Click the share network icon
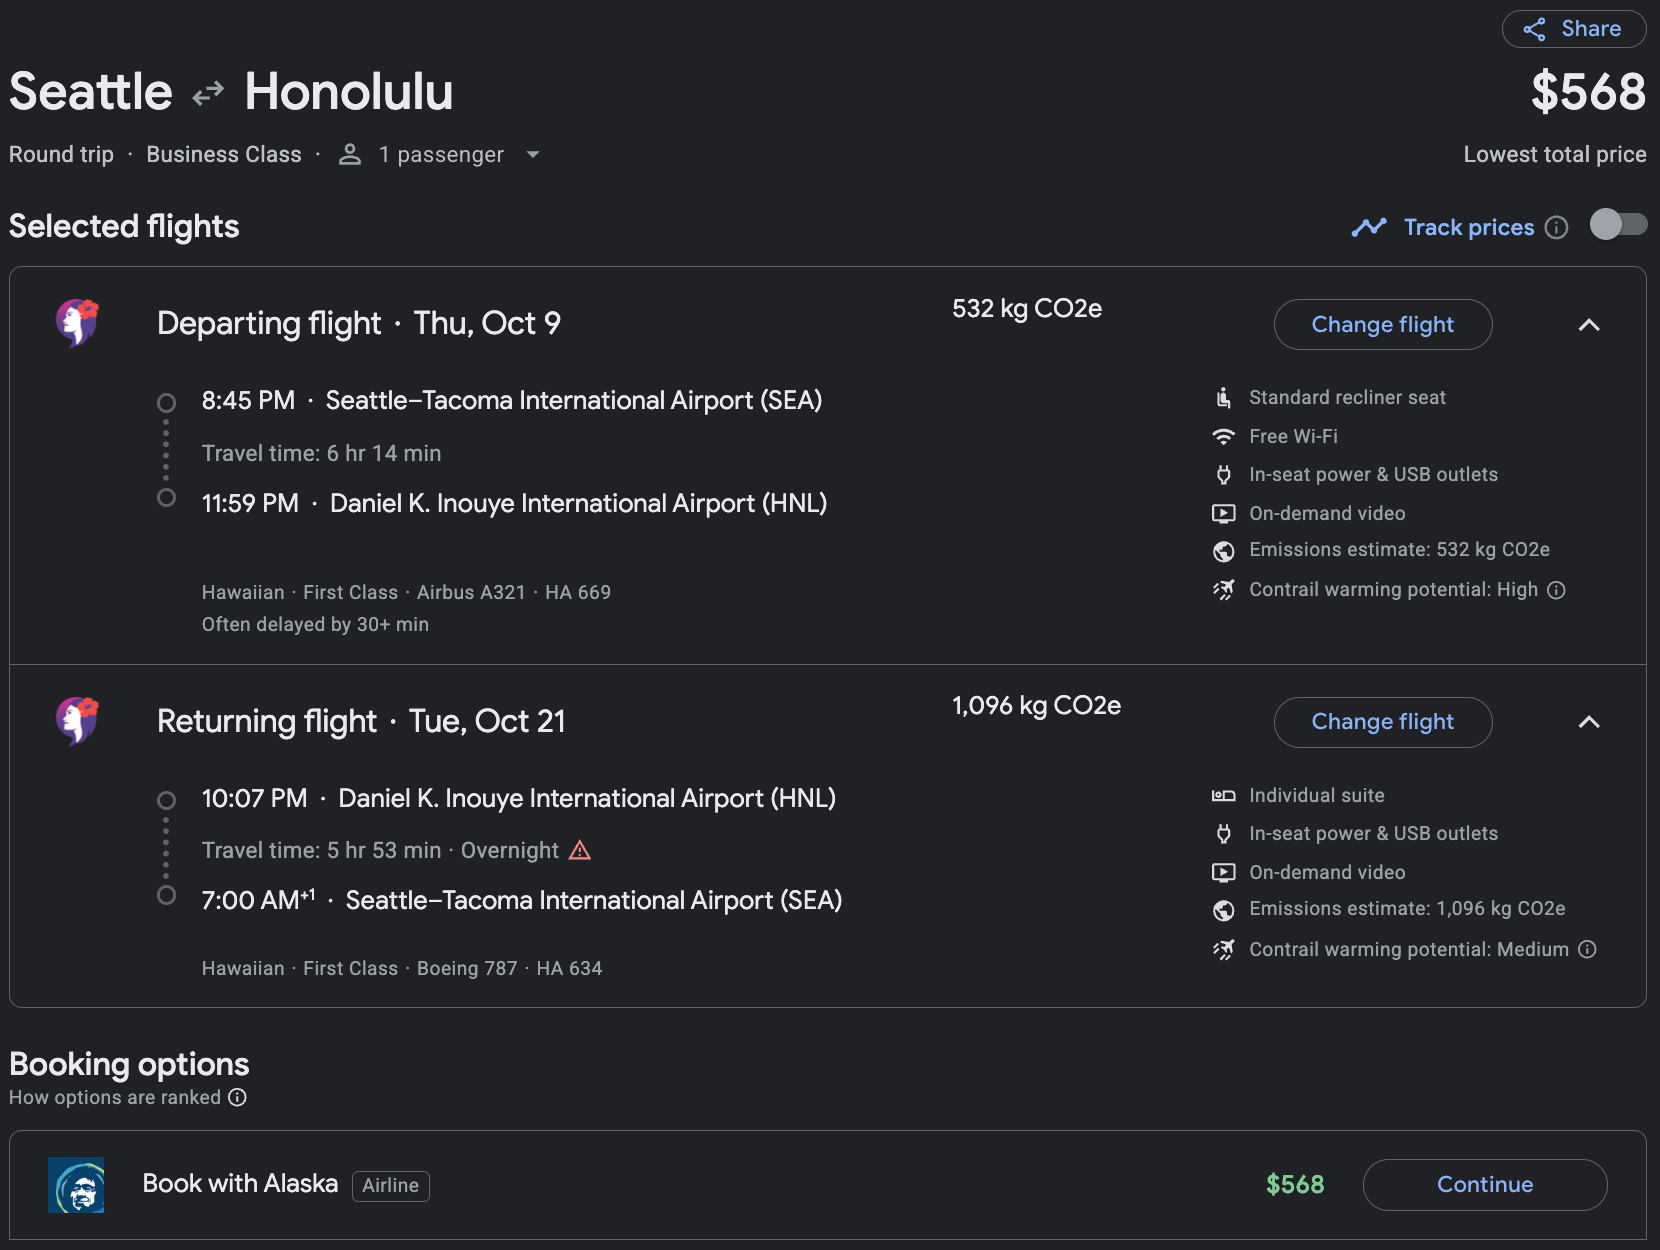The image size is (1660, 1250). click(1534, 29)
